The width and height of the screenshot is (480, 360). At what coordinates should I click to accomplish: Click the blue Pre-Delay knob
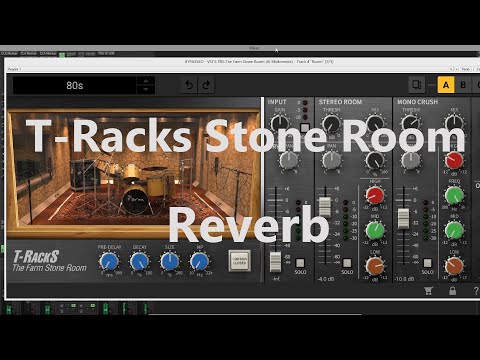(x=109, y=262)
